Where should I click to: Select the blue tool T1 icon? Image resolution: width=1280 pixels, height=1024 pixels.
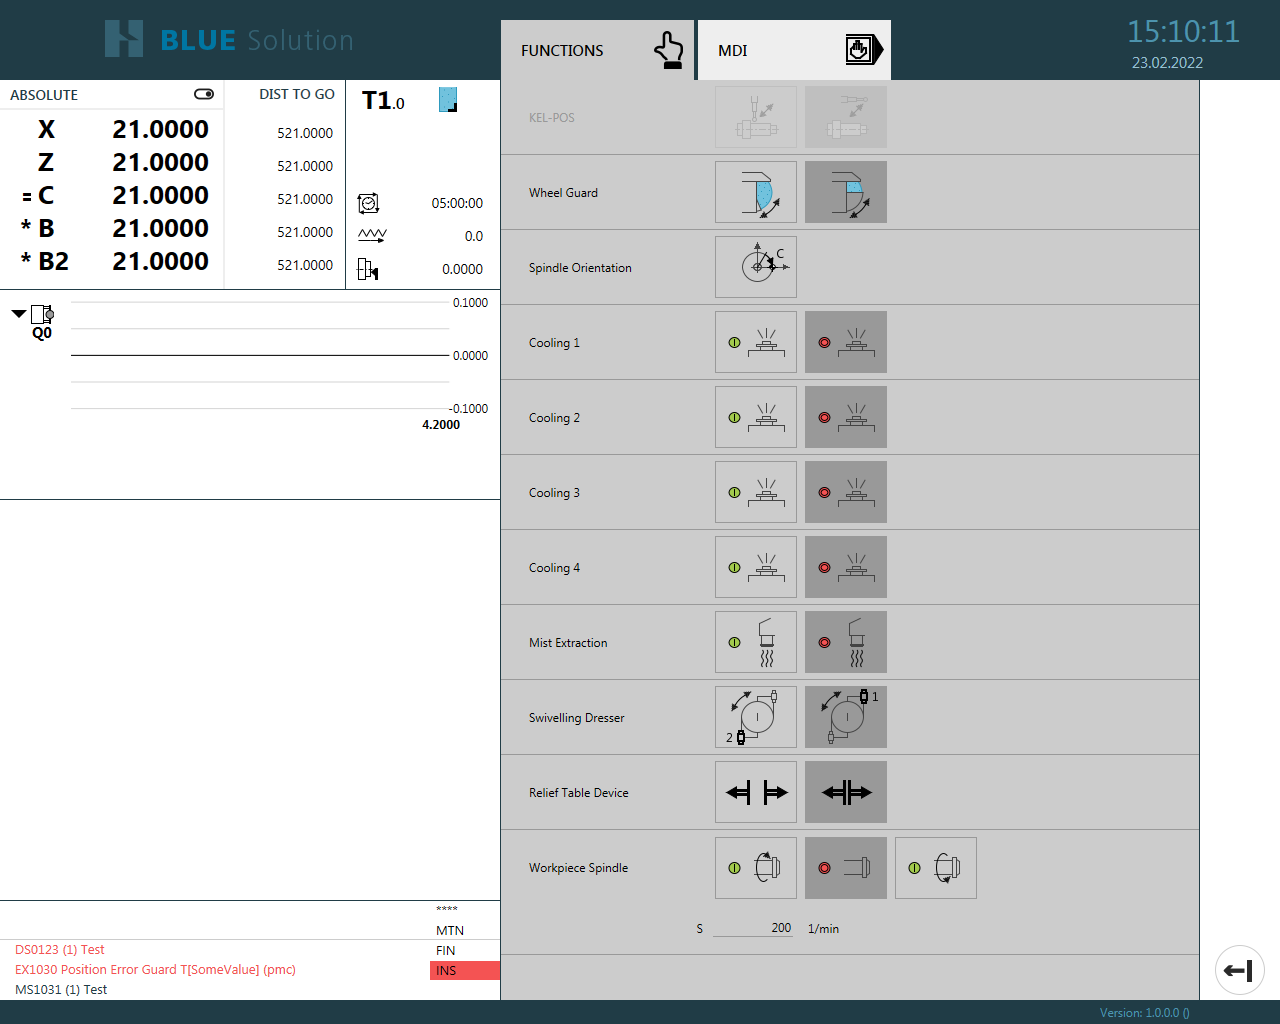[x=448, y=99]
